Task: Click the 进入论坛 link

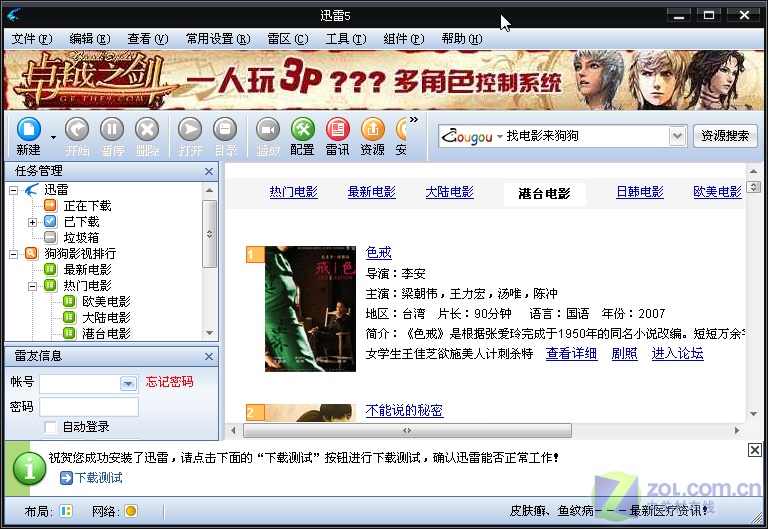Action: pyautogui.click(x=677, y=353)
